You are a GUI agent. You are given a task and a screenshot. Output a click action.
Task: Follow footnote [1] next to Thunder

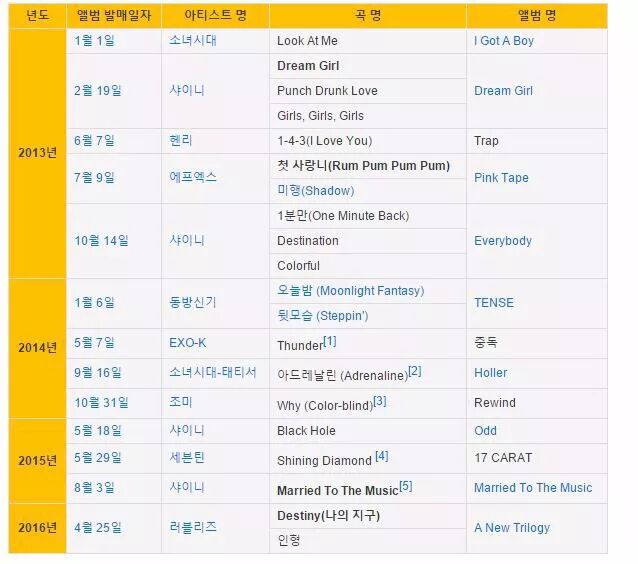pos(330,341)
